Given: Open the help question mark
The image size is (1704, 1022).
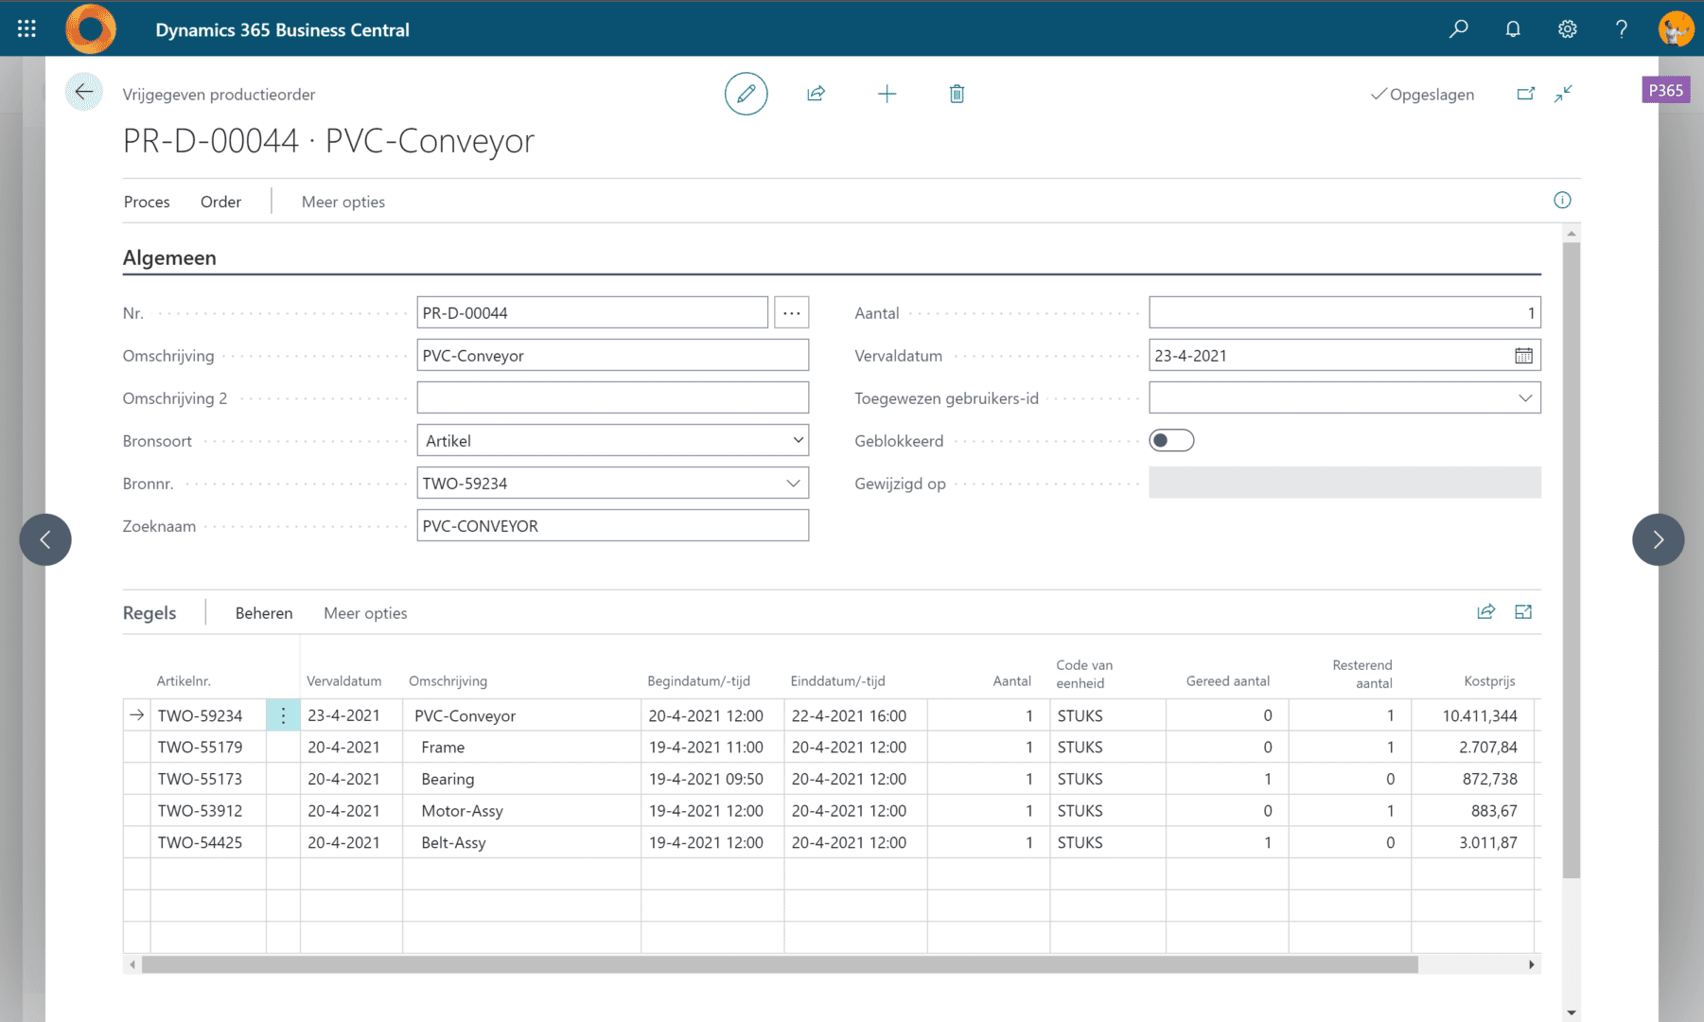Looking at the screenshot, I should click(x=1621, y=29).
